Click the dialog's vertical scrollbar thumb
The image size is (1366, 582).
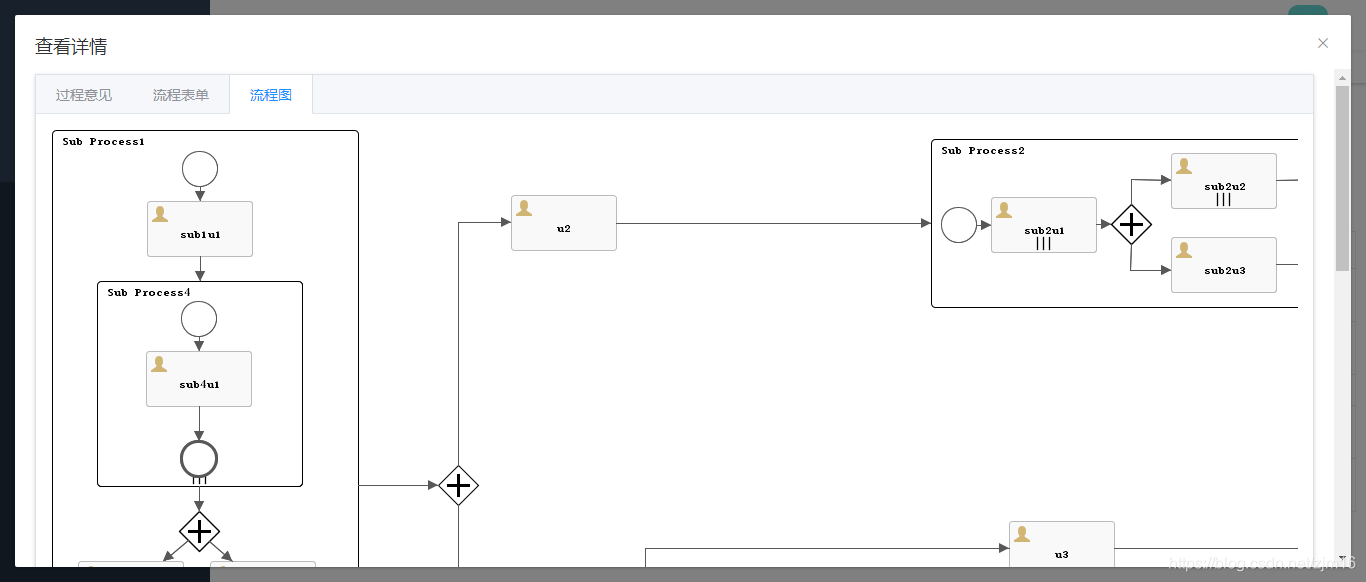tap(1342, 177)
